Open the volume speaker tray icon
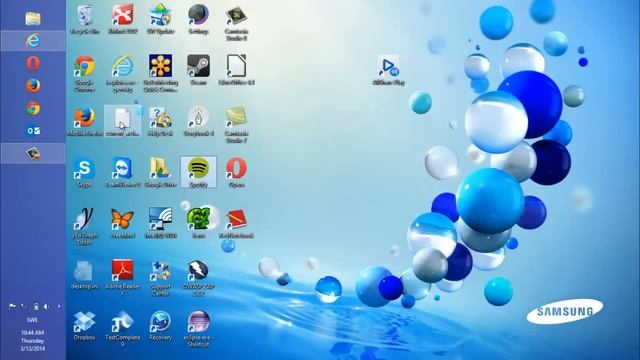The width and height of the screenshot is (640, 360). pos(47,306)
